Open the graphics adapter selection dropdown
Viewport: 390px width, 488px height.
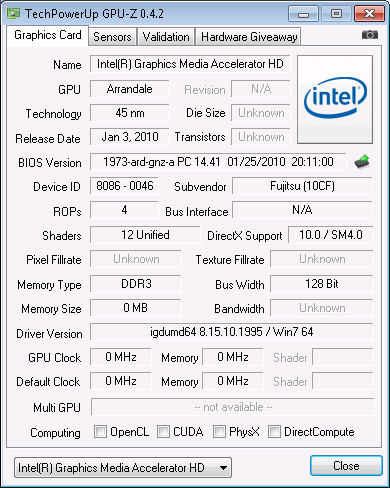pos(123,468)
